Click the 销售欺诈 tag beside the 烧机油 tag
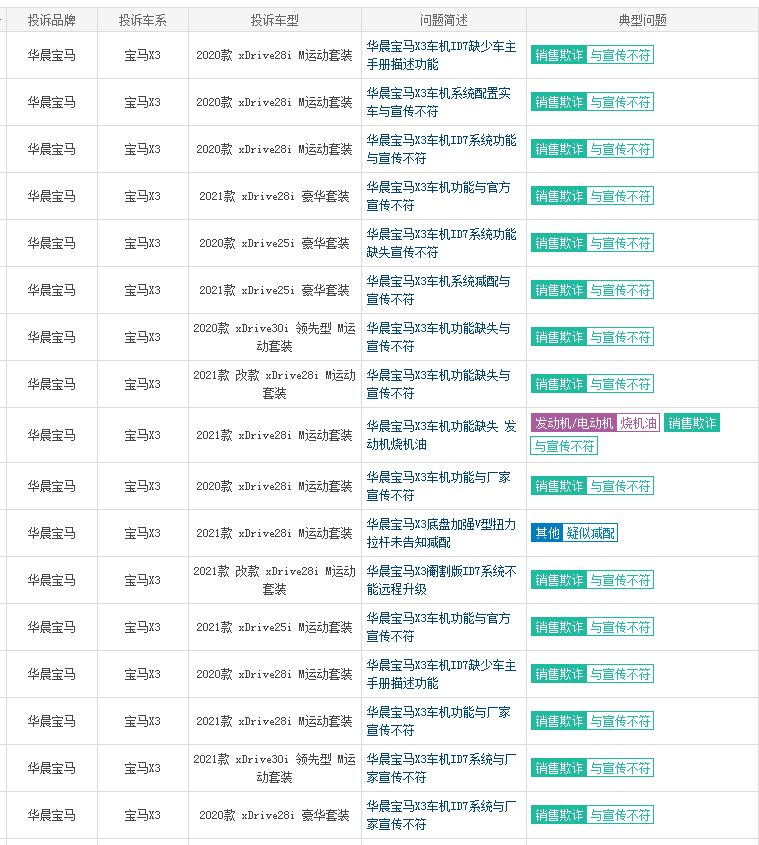Screen dimensions: 759x845 (692, 423)
